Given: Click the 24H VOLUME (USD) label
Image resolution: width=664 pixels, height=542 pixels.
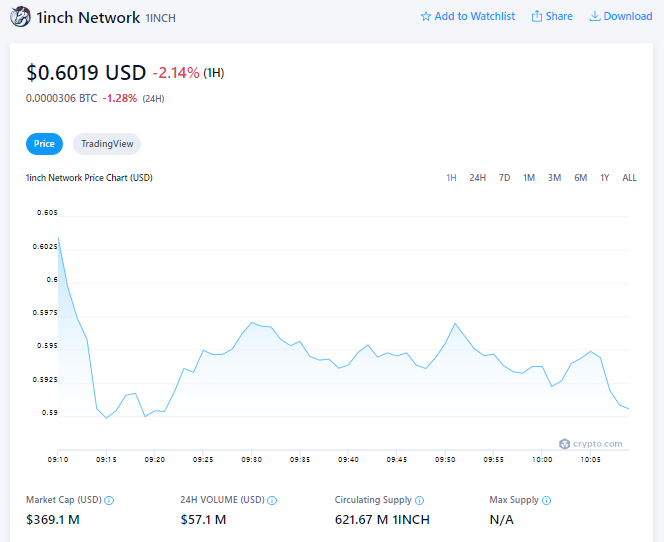Looking at the screenshot, I should (223, 500).
